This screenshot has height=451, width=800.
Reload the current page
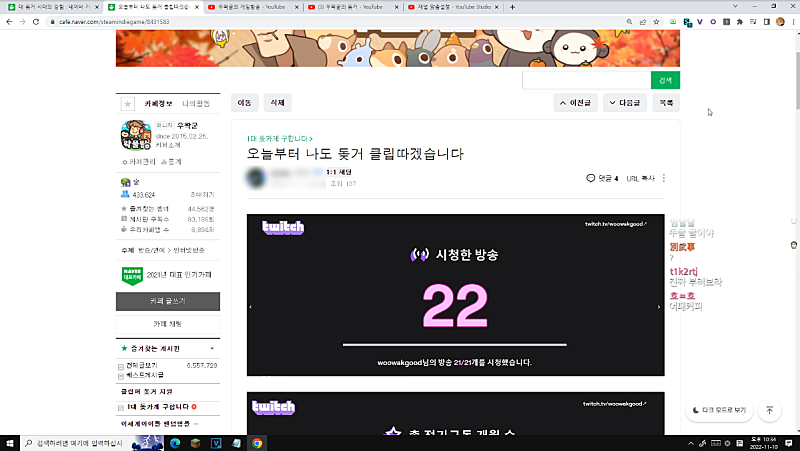click(36, 22)
